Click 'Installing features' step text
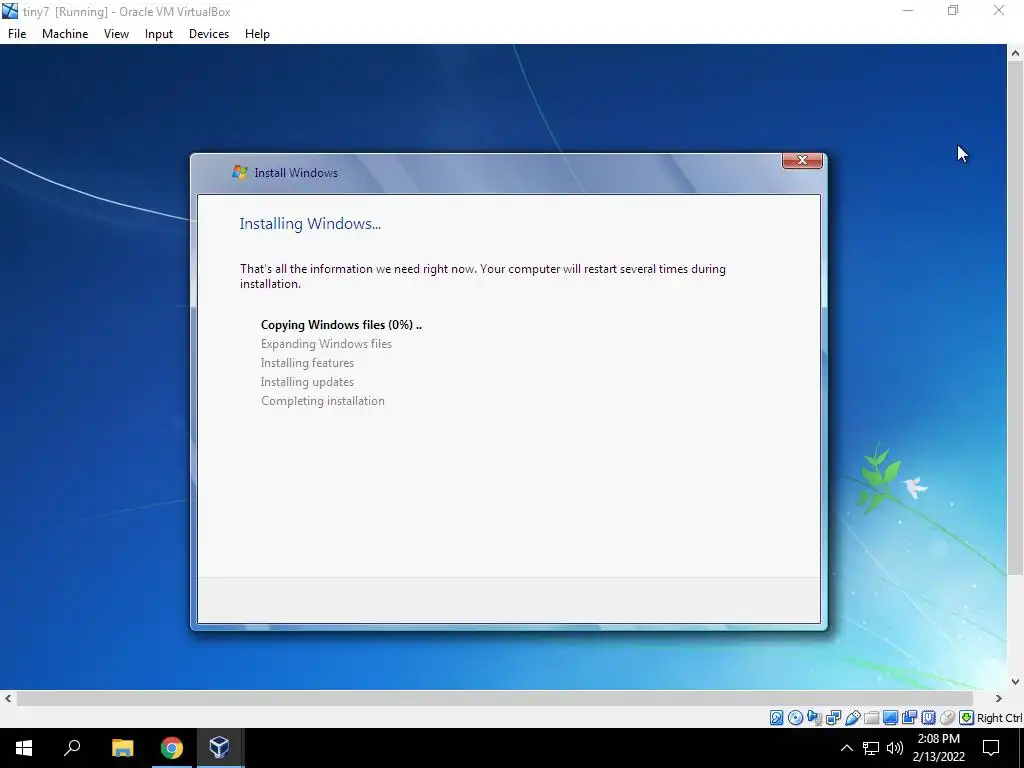The height and width of the screenshot is (768, 1024). click(307, 362)
